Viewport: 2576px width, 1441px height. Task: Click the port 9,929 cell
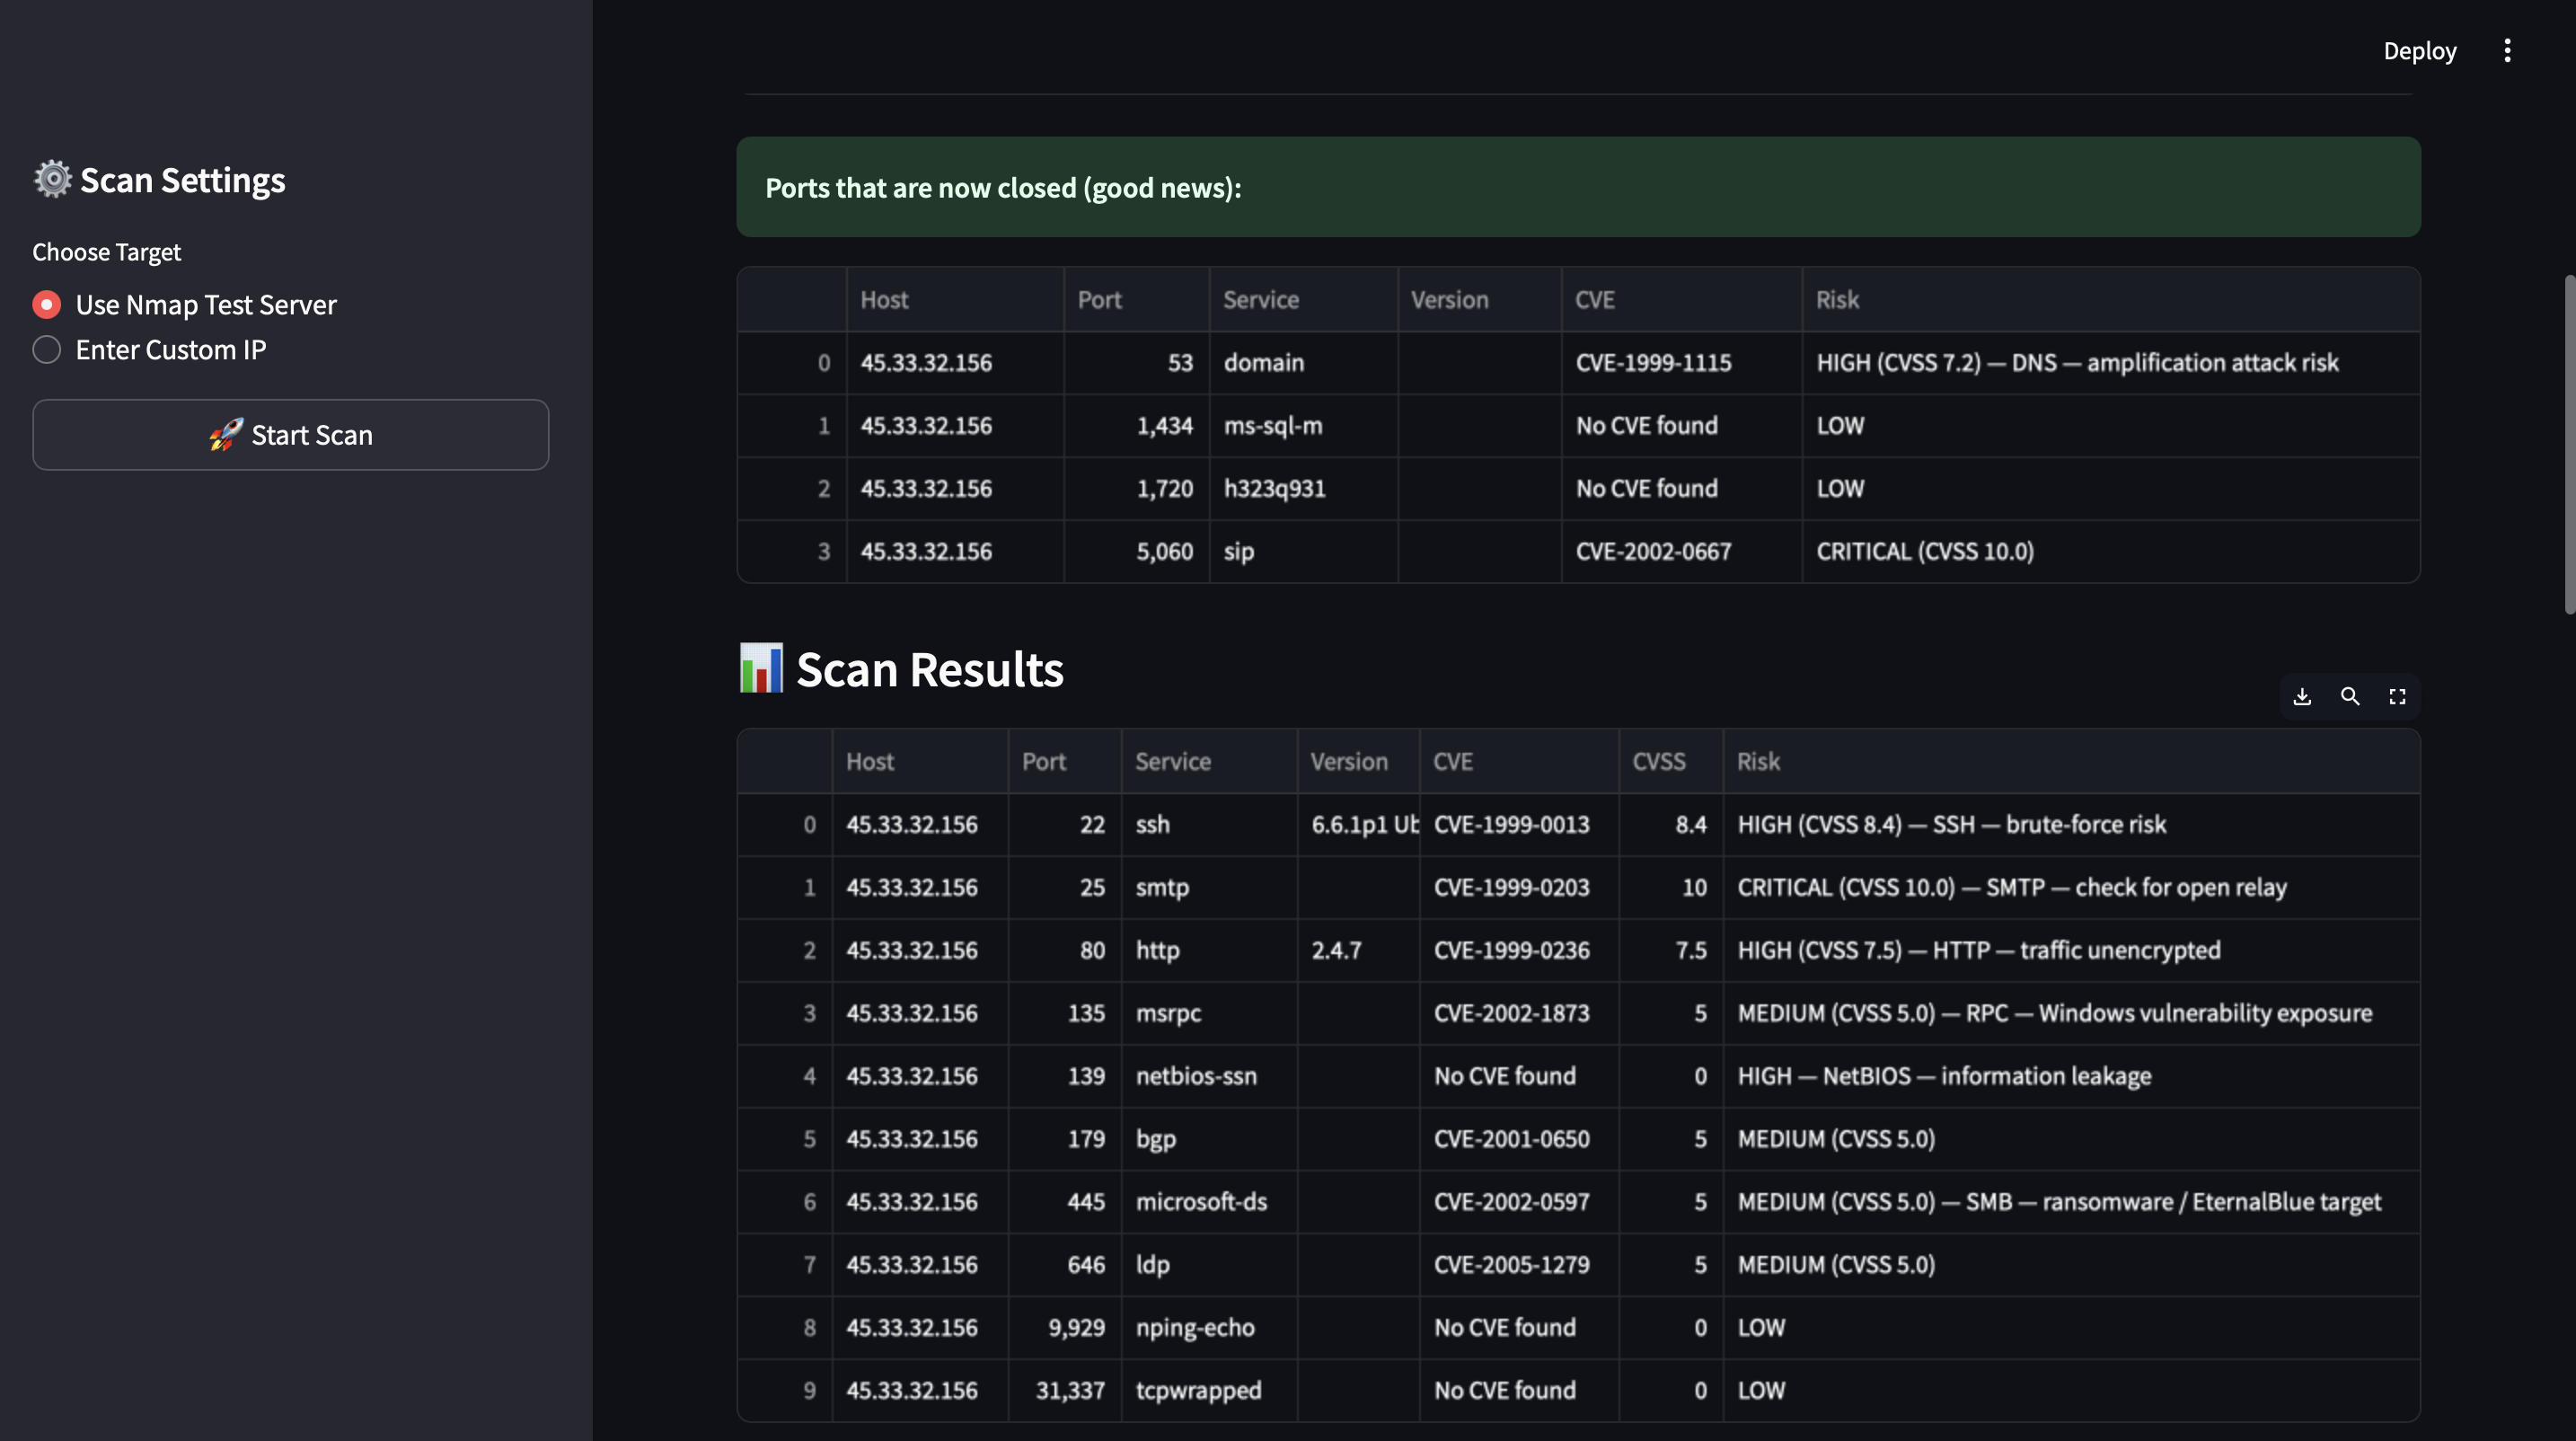pyautogui.click(x=1065, y=1329)
